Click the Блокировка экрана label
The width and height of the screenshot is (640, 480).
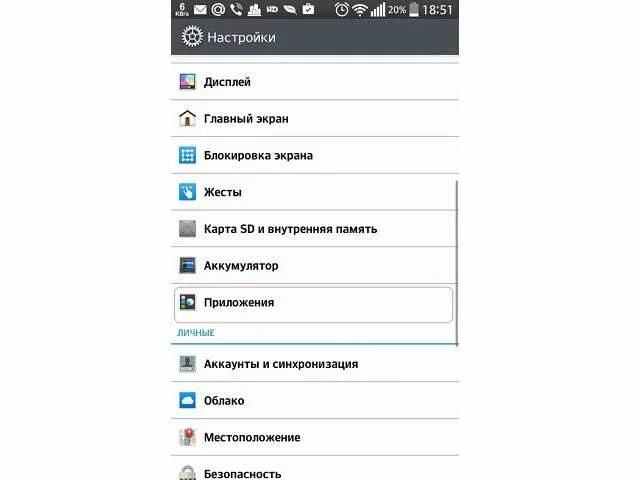point(258,156)
